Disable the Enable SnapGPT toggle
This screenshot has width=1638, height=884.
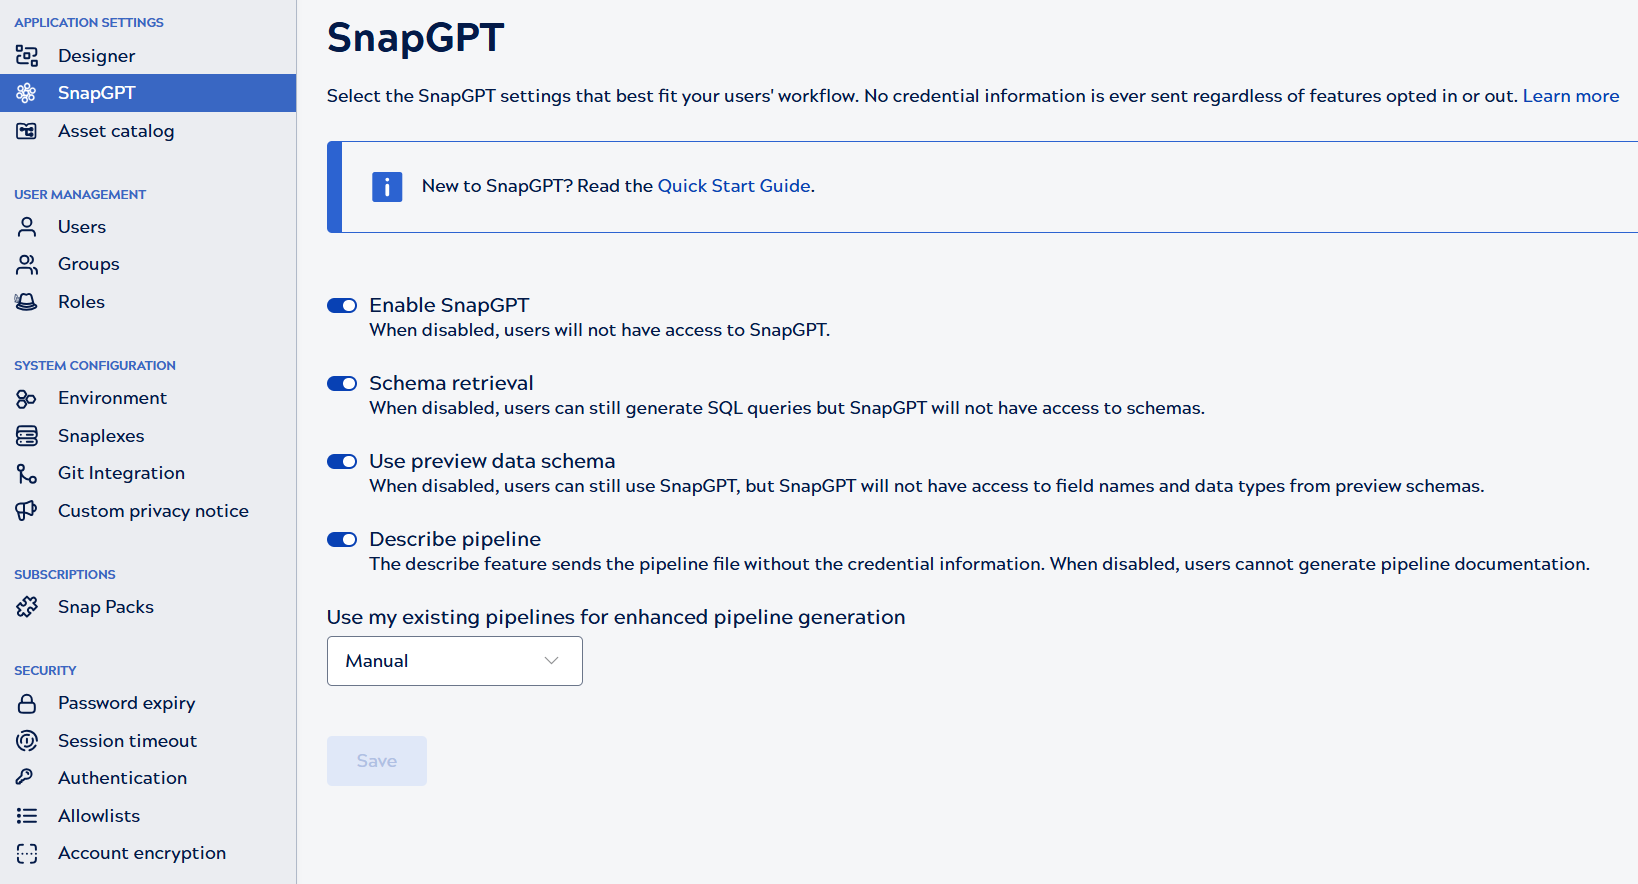click(342, 305)
